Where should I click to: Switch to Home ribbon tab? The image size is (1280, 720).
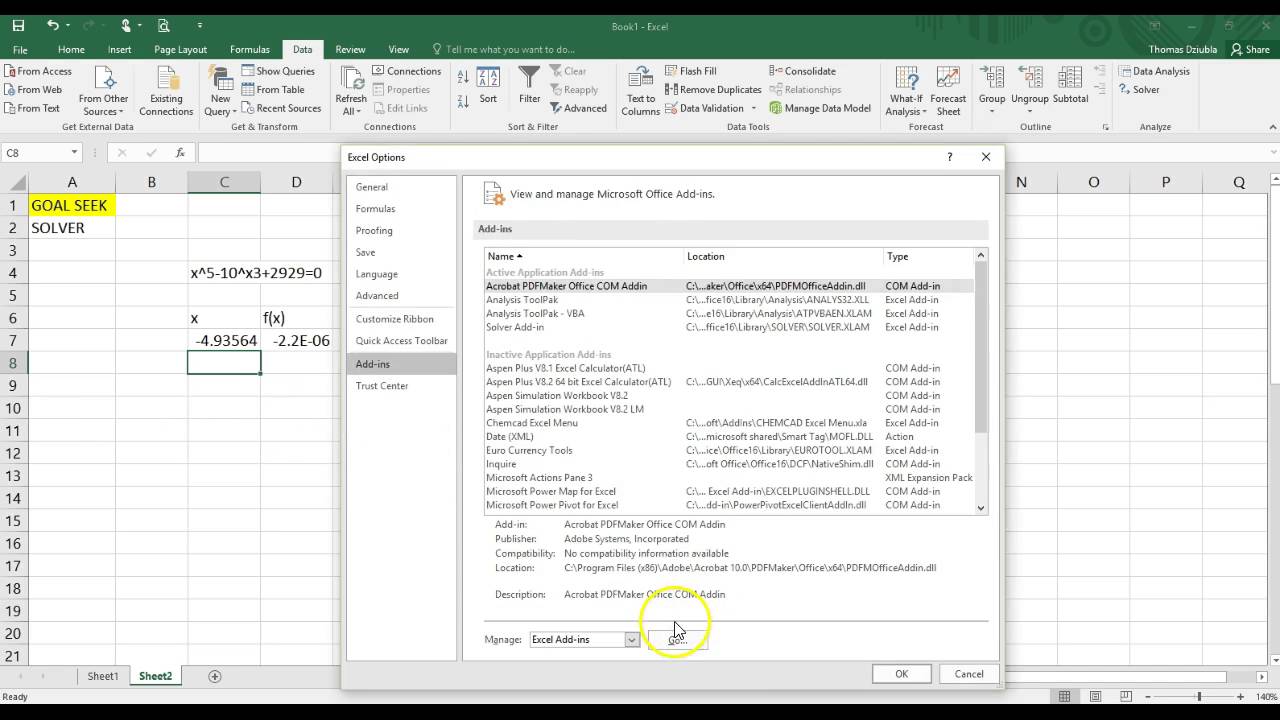[x=71, y=49]
